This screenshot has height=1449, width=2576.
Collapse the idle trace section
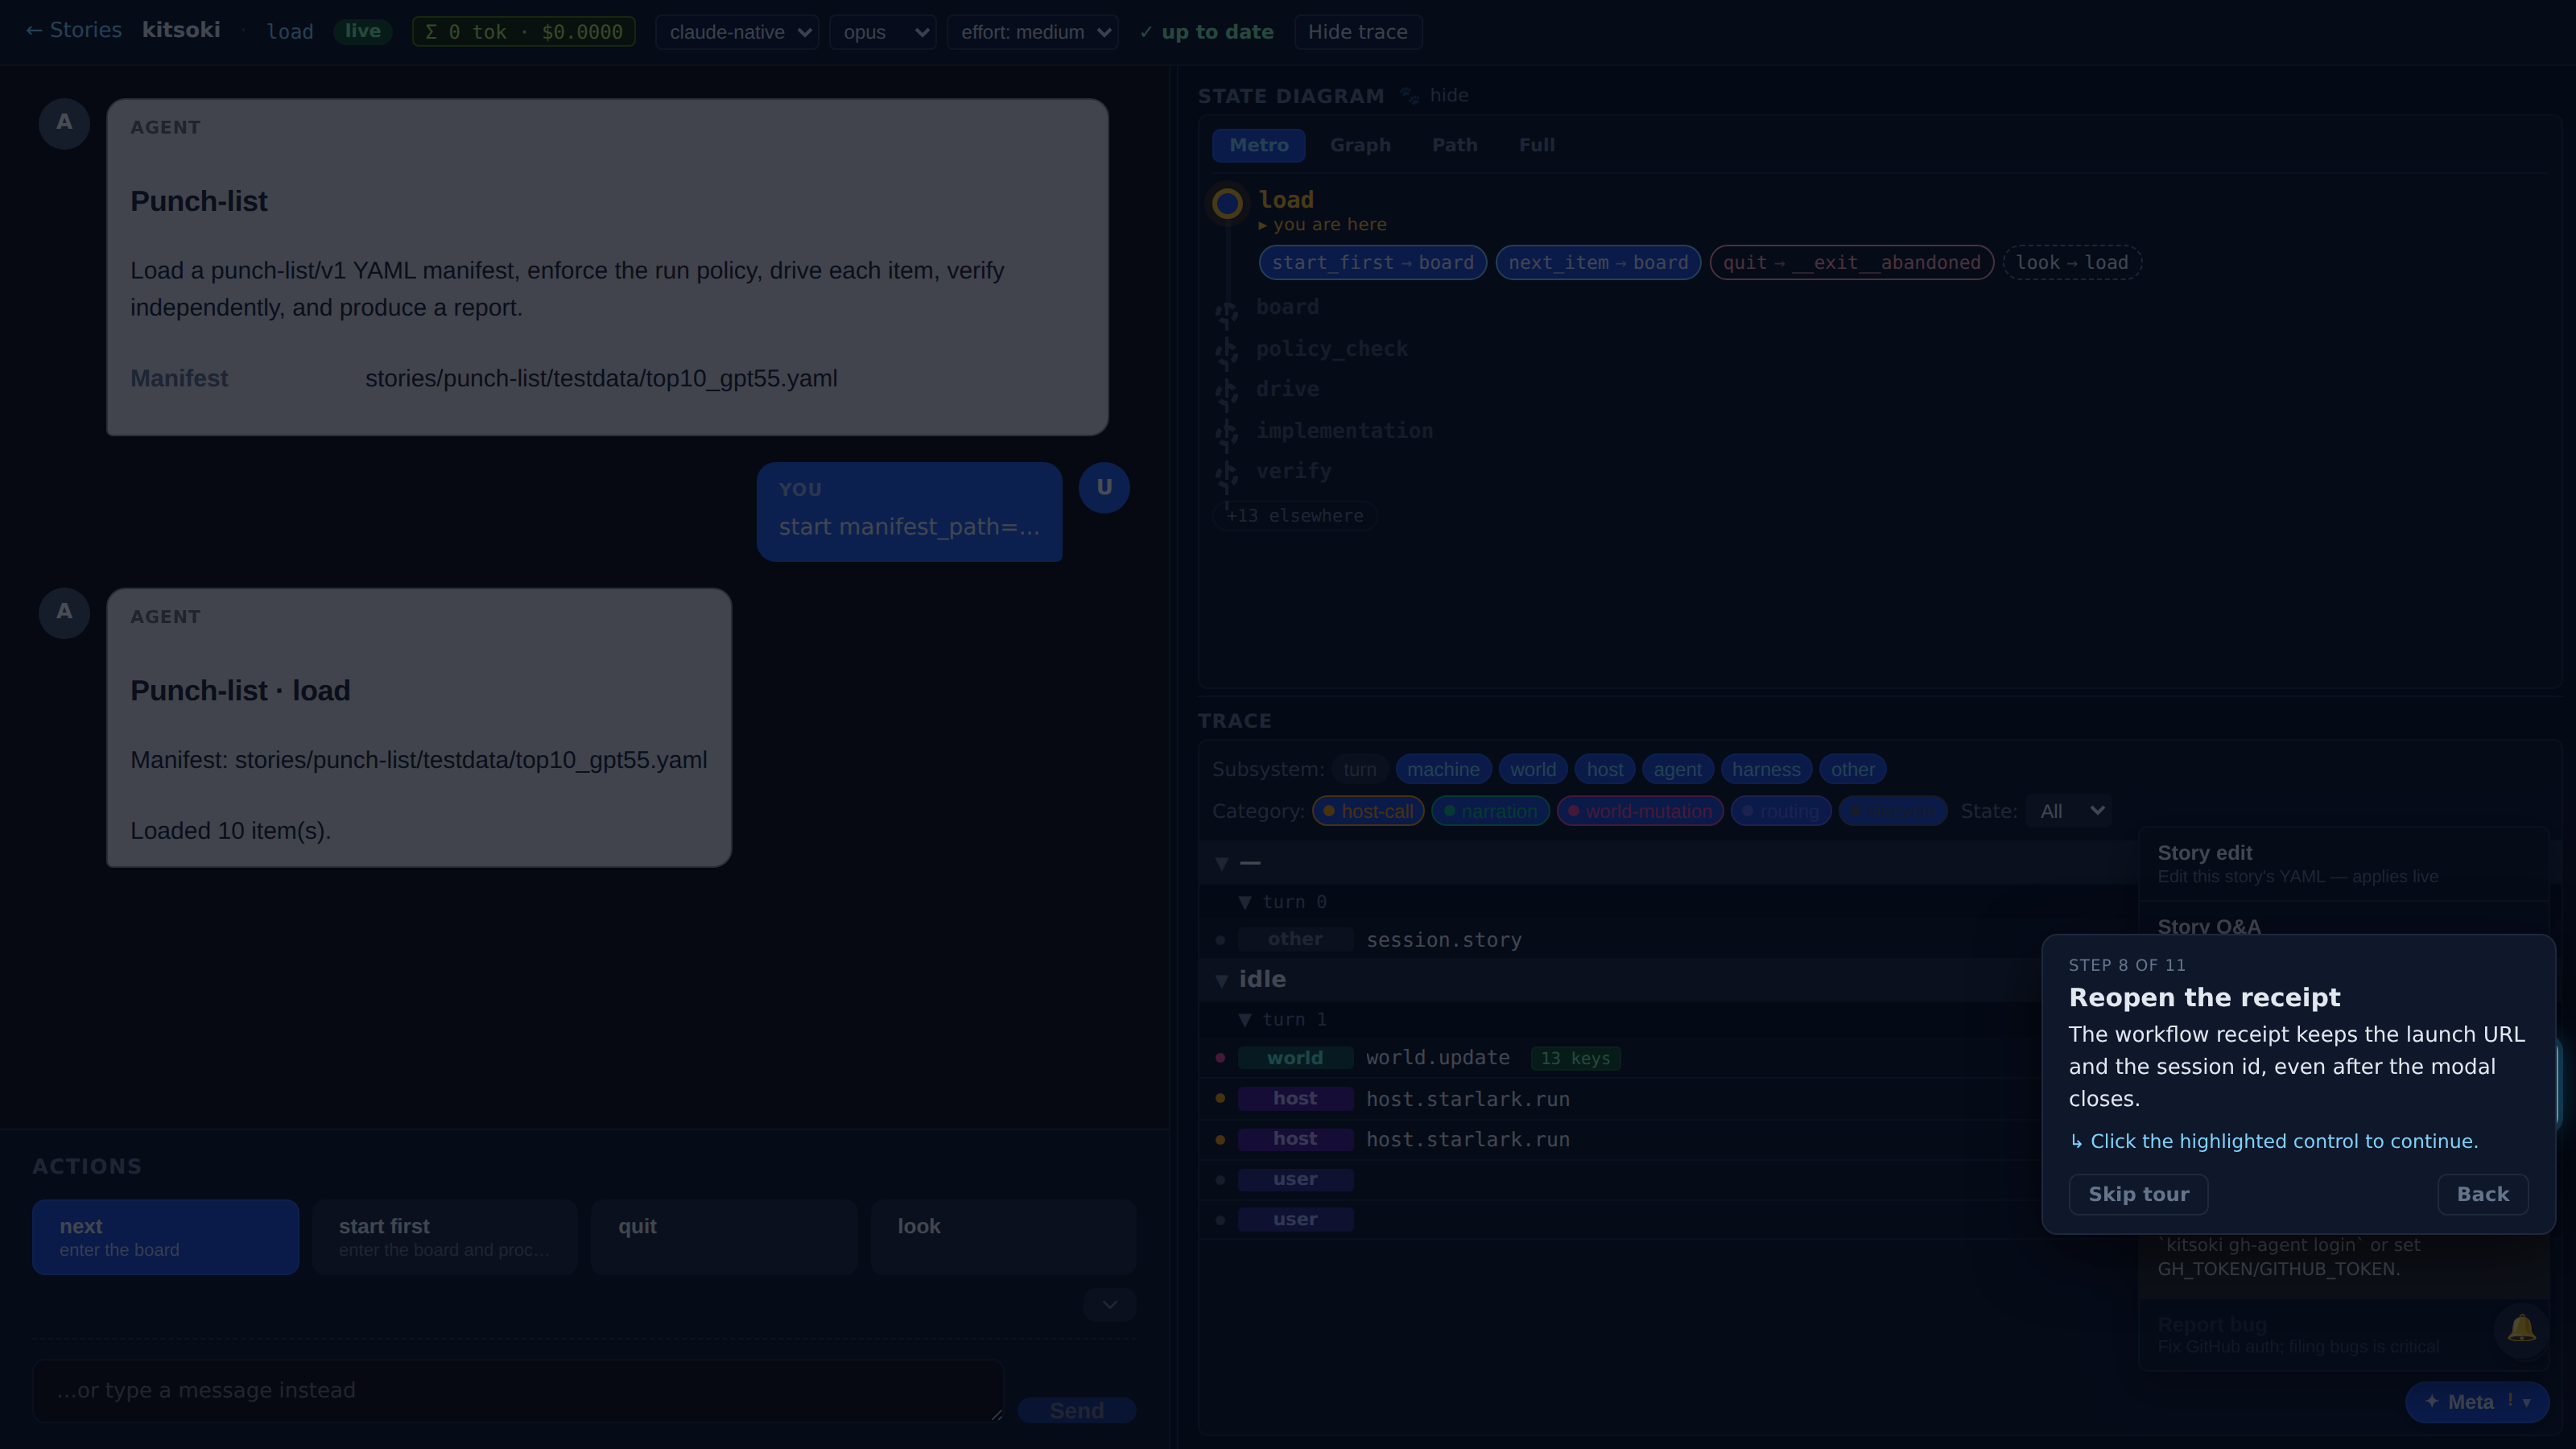tap(1221, 981)
